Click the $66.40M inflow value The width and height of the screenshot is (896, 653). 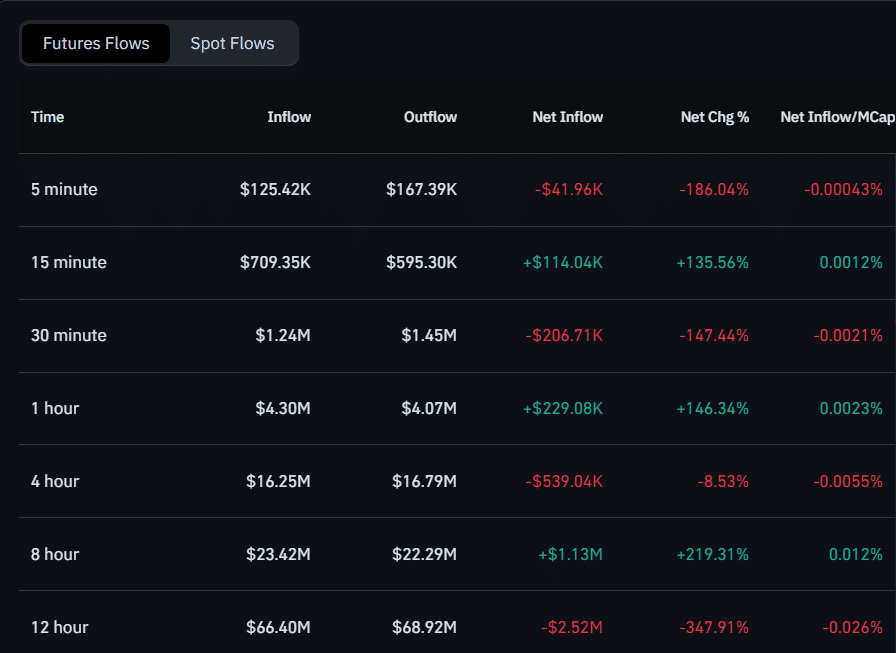pyautogui.click(x=278, y=627)
